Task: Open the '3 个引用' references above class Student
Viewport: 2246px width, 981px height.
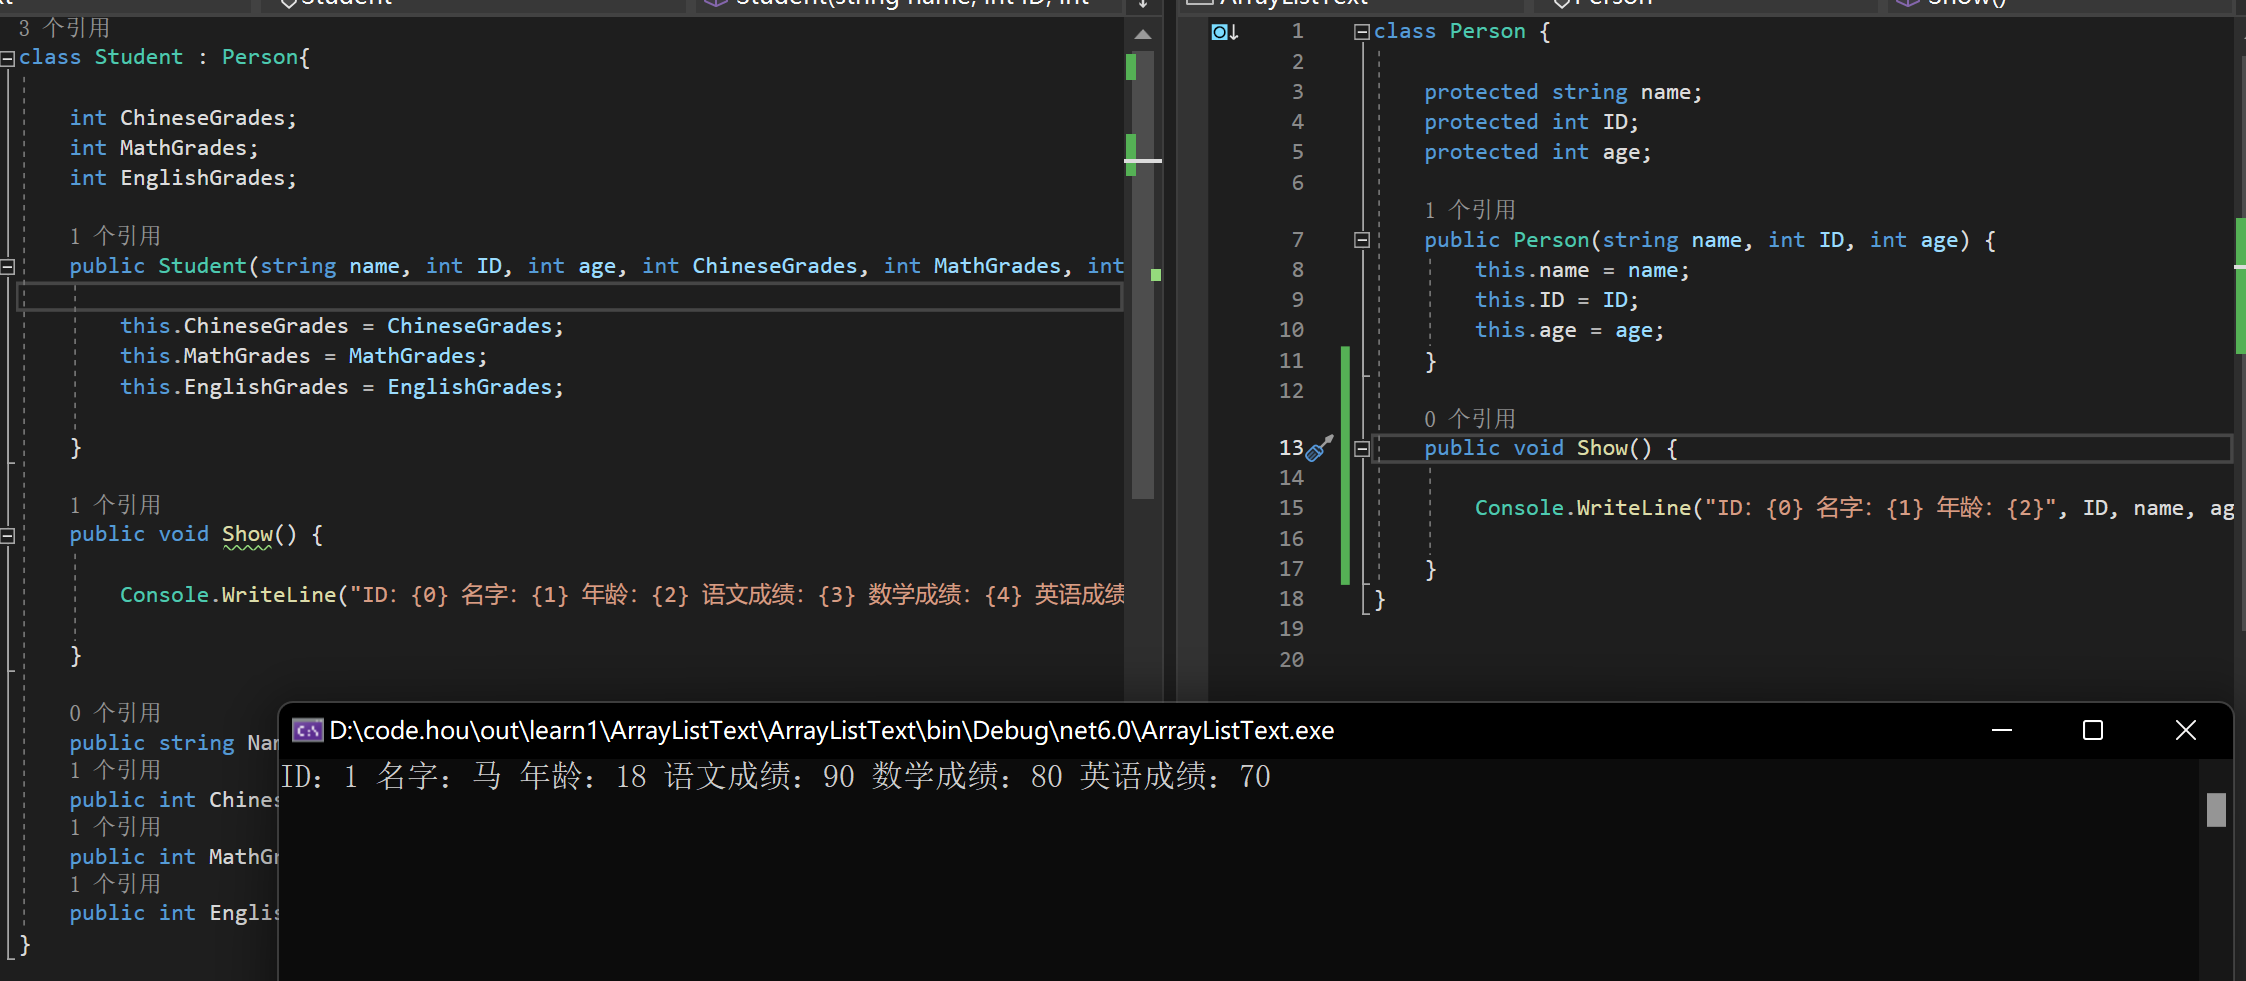Action: [64, 28]
